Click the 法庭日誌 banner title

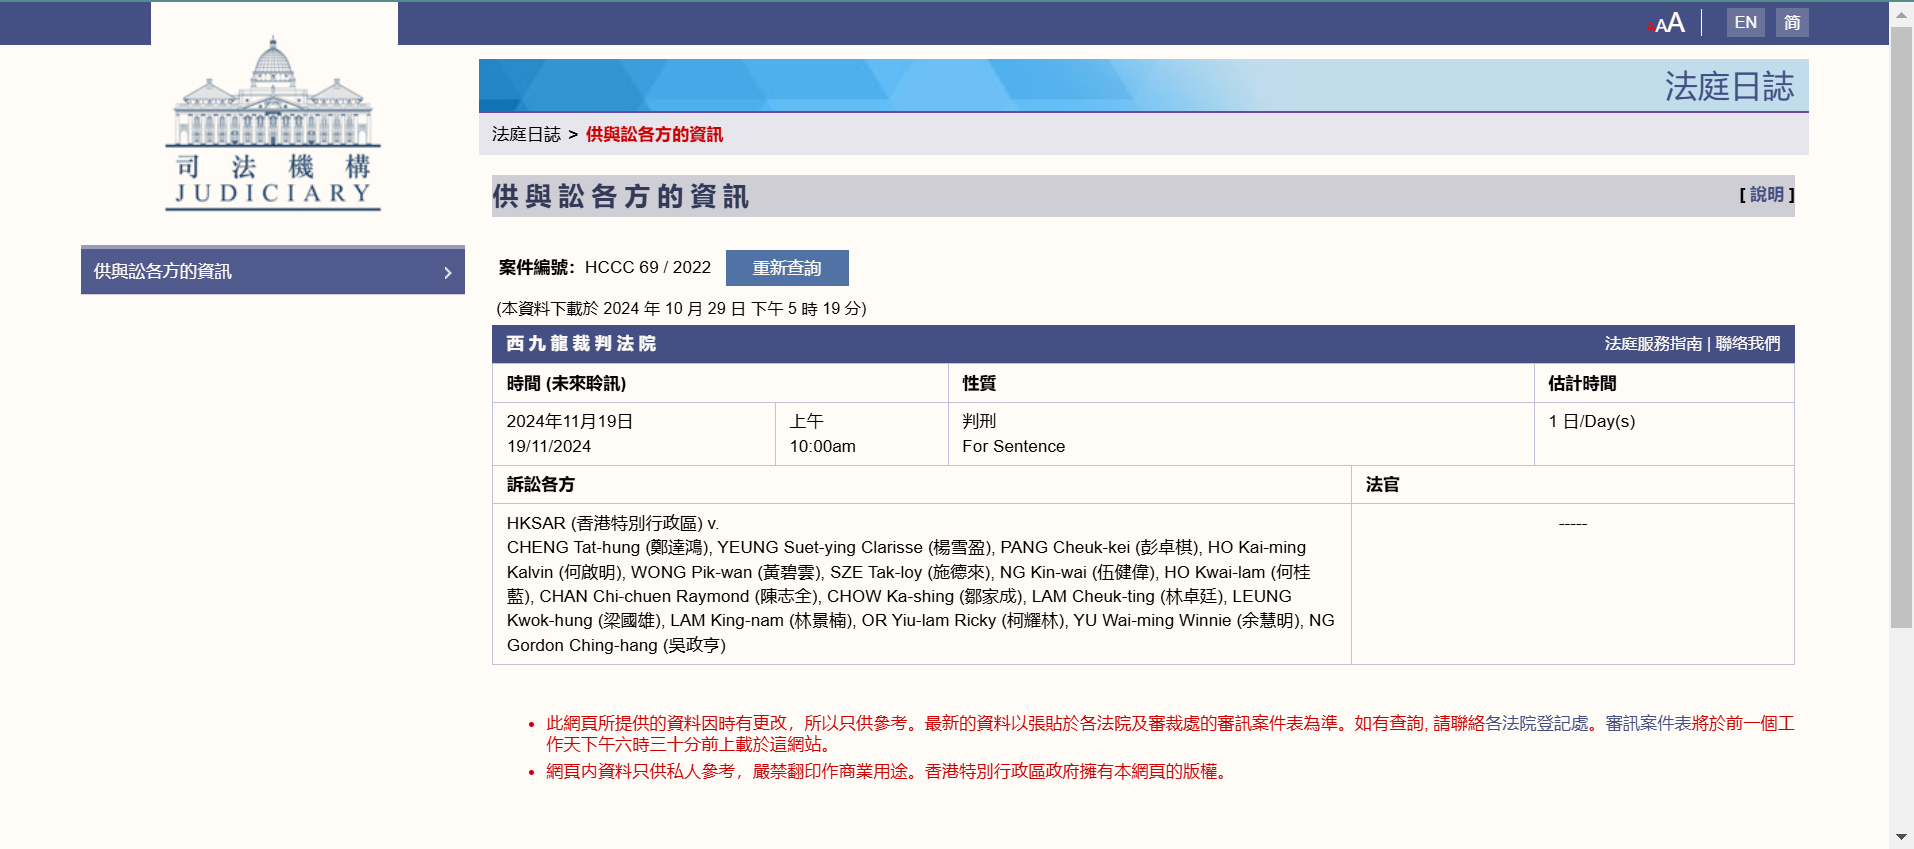pyautogui.click(x=1729, y=86)
